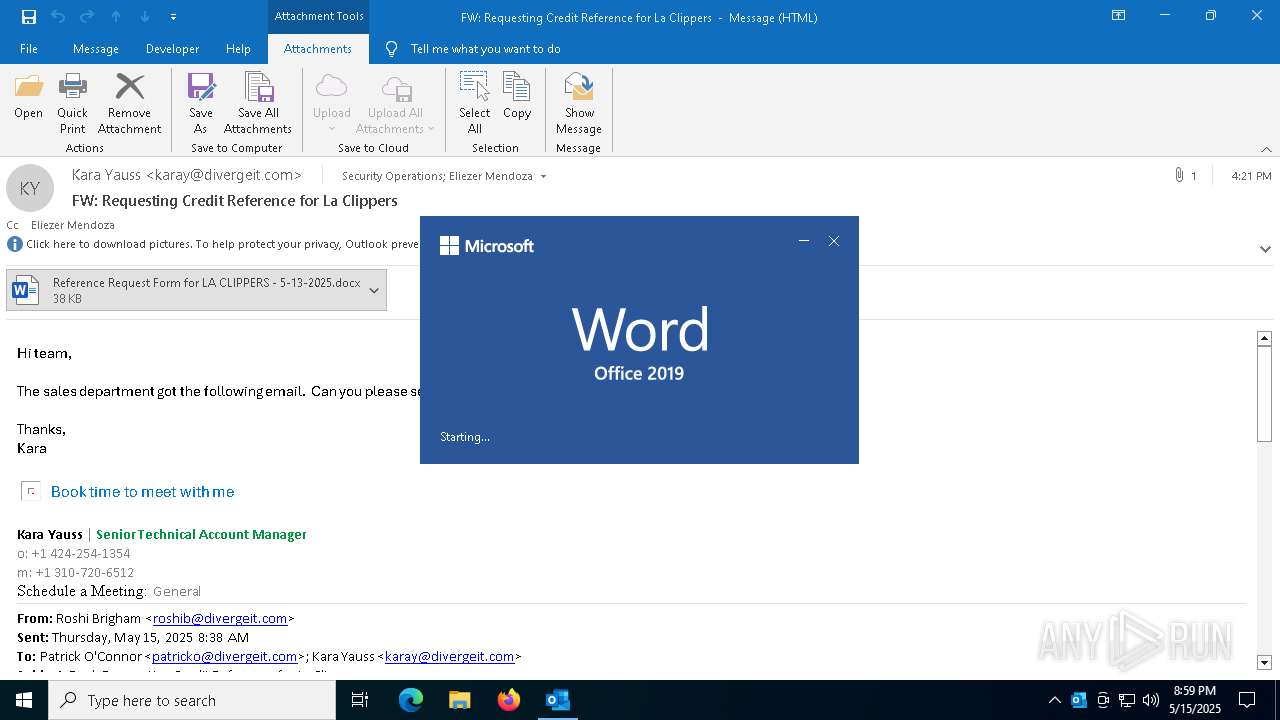The height and width of the screenshot is (720, 1280).
Task: Open Ribbon Display Options in the title bar
Action: (1118, 16)
